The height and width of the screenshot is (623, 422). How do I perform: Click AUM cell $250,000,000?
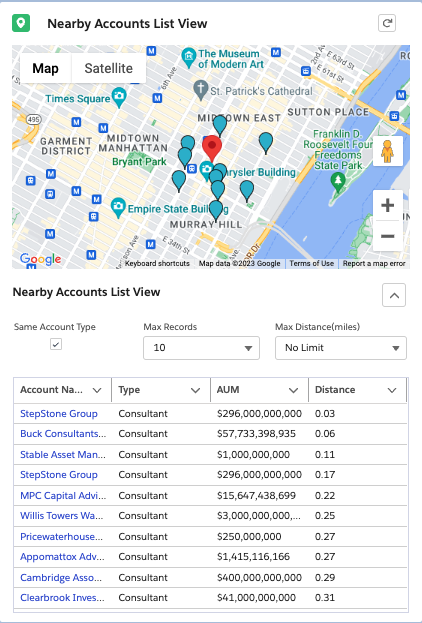coord(249,536)
